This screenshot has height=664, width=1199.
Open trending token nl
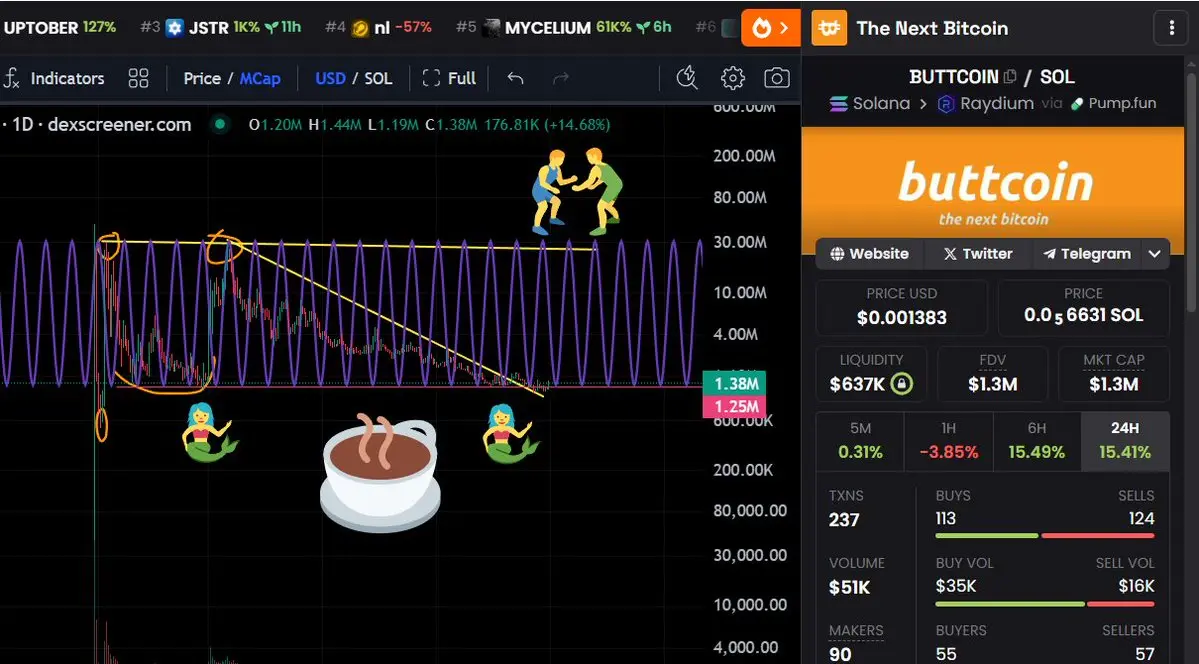[x=379, y=28]
